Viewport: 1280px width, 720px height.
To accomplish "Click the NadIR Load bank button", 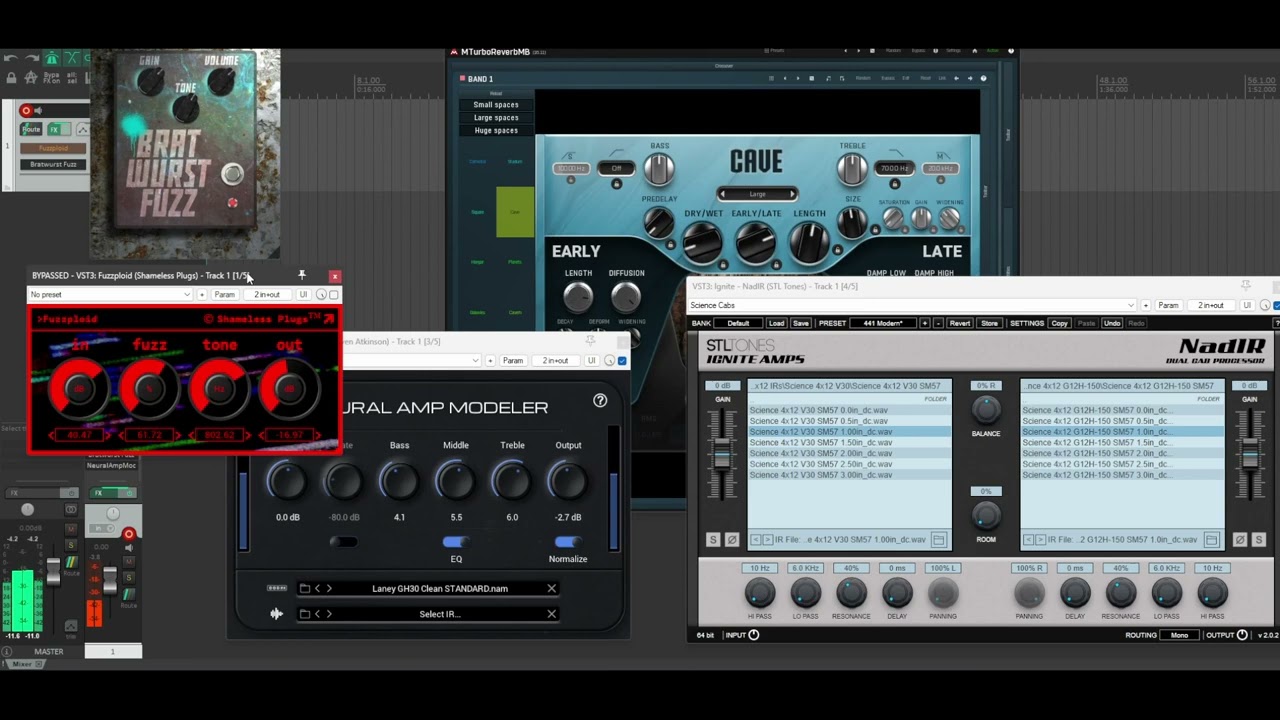I will (x=776, y=323).
